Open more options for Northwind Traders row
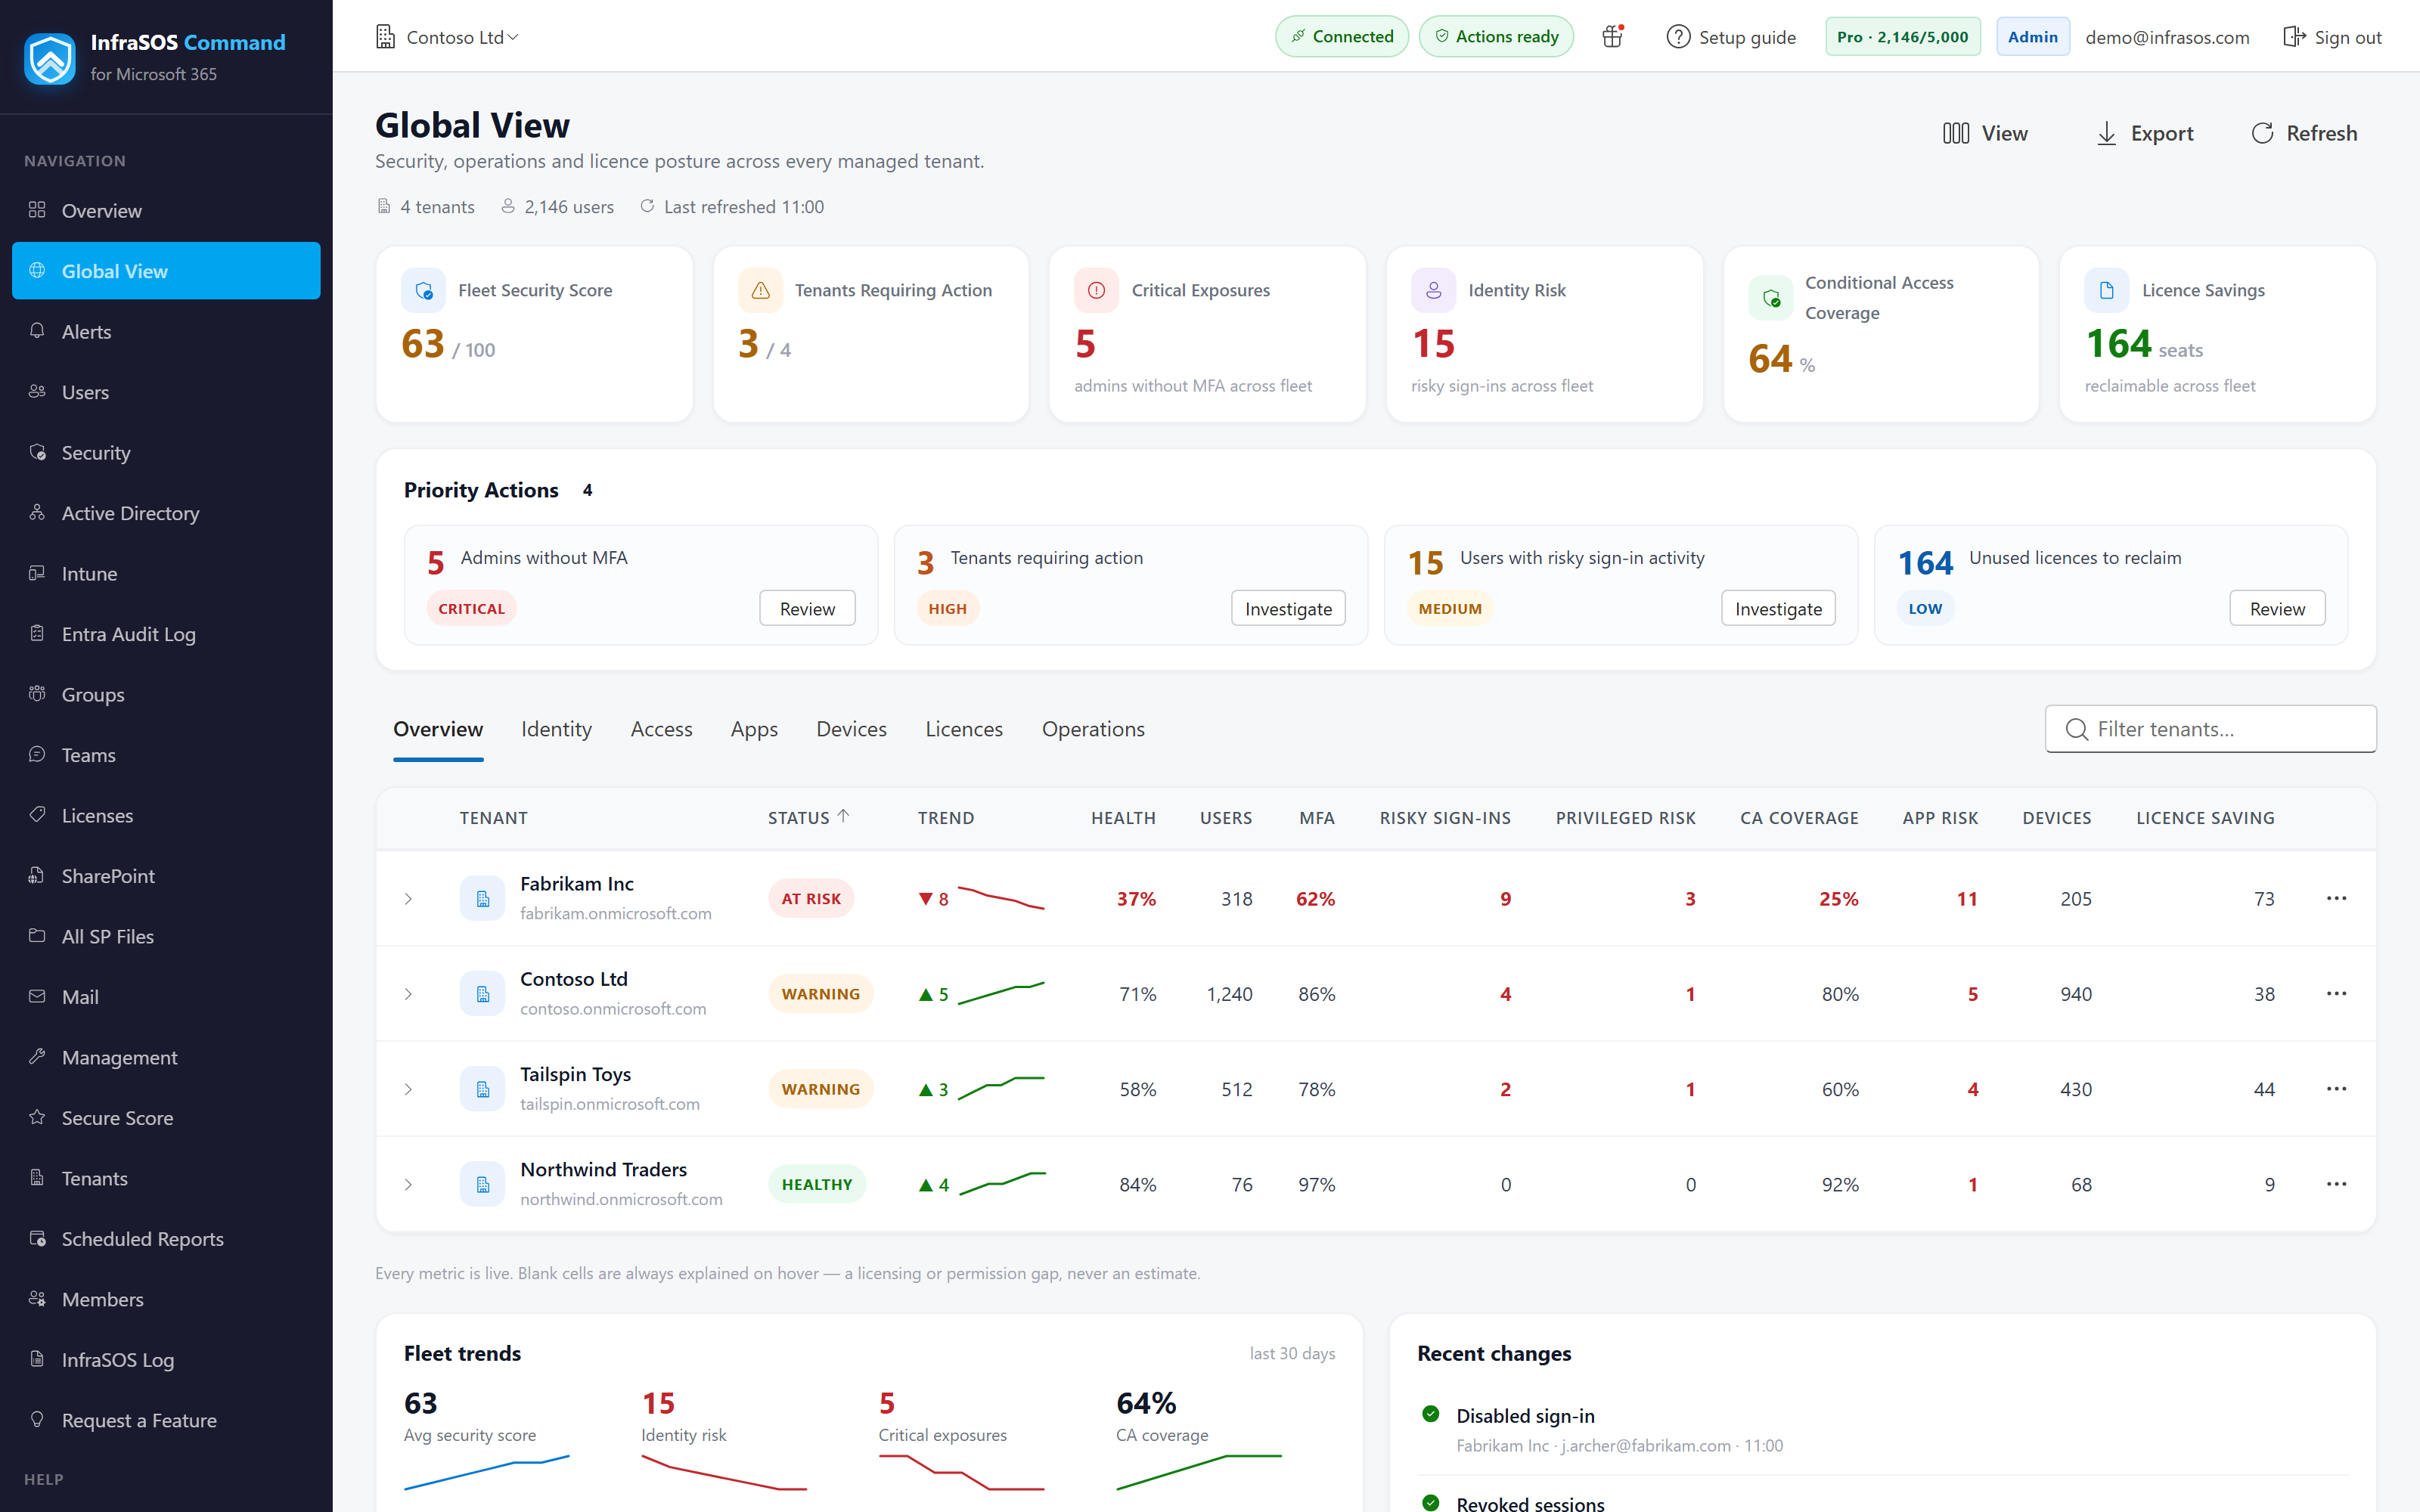The width and height of the screenshot is (2420, 1512). [2336, 1184]
